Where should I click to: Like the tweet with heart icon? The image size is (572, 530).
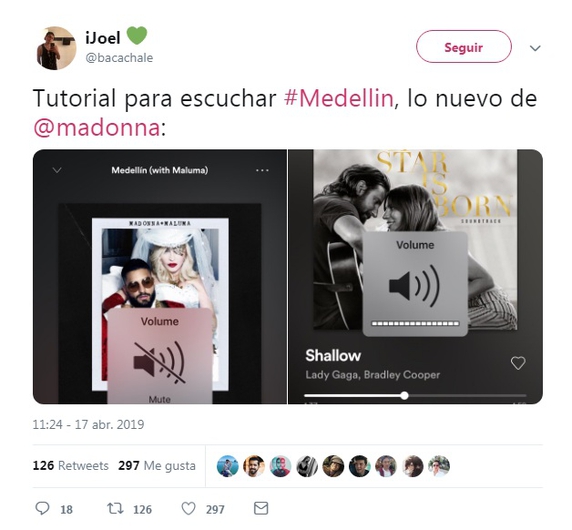point(189,508)
